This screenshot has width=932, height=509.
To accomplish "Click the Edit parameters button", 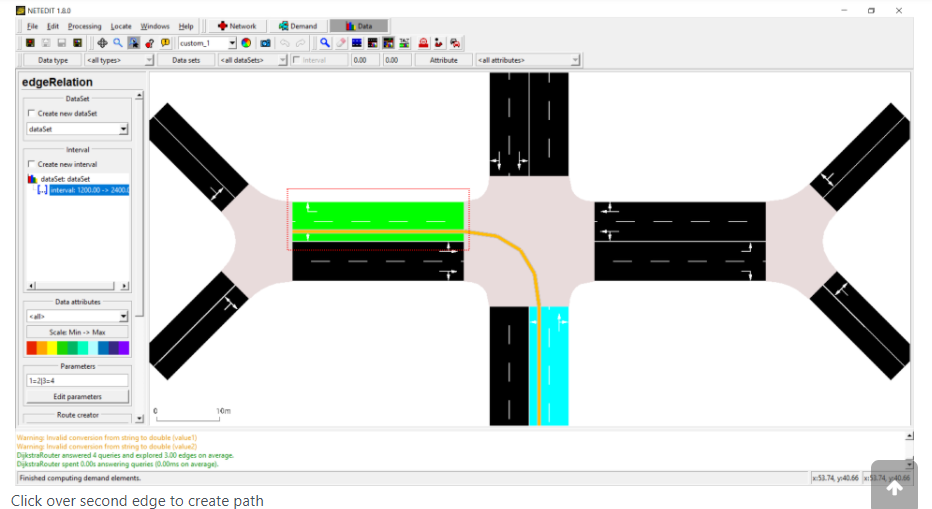I will (77, 397).
